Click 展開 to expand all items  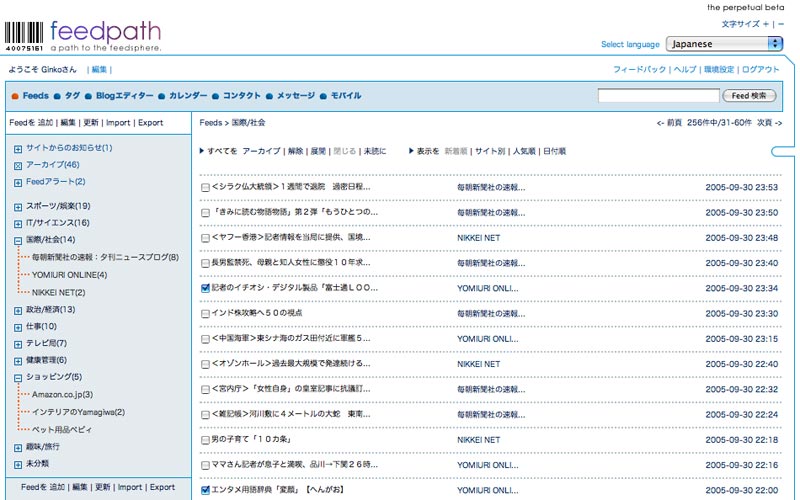318,151
